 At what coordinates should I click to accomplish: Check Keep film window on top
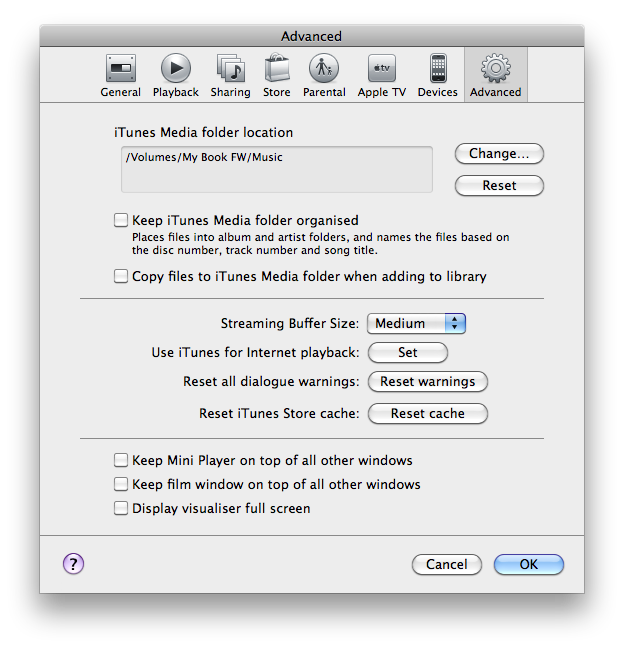click(121, 484)
